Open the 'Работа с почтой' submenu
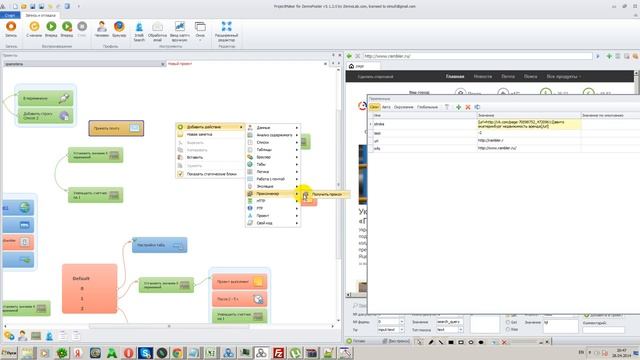The height and width of the screenshot is (360, 640). point(273,179)
